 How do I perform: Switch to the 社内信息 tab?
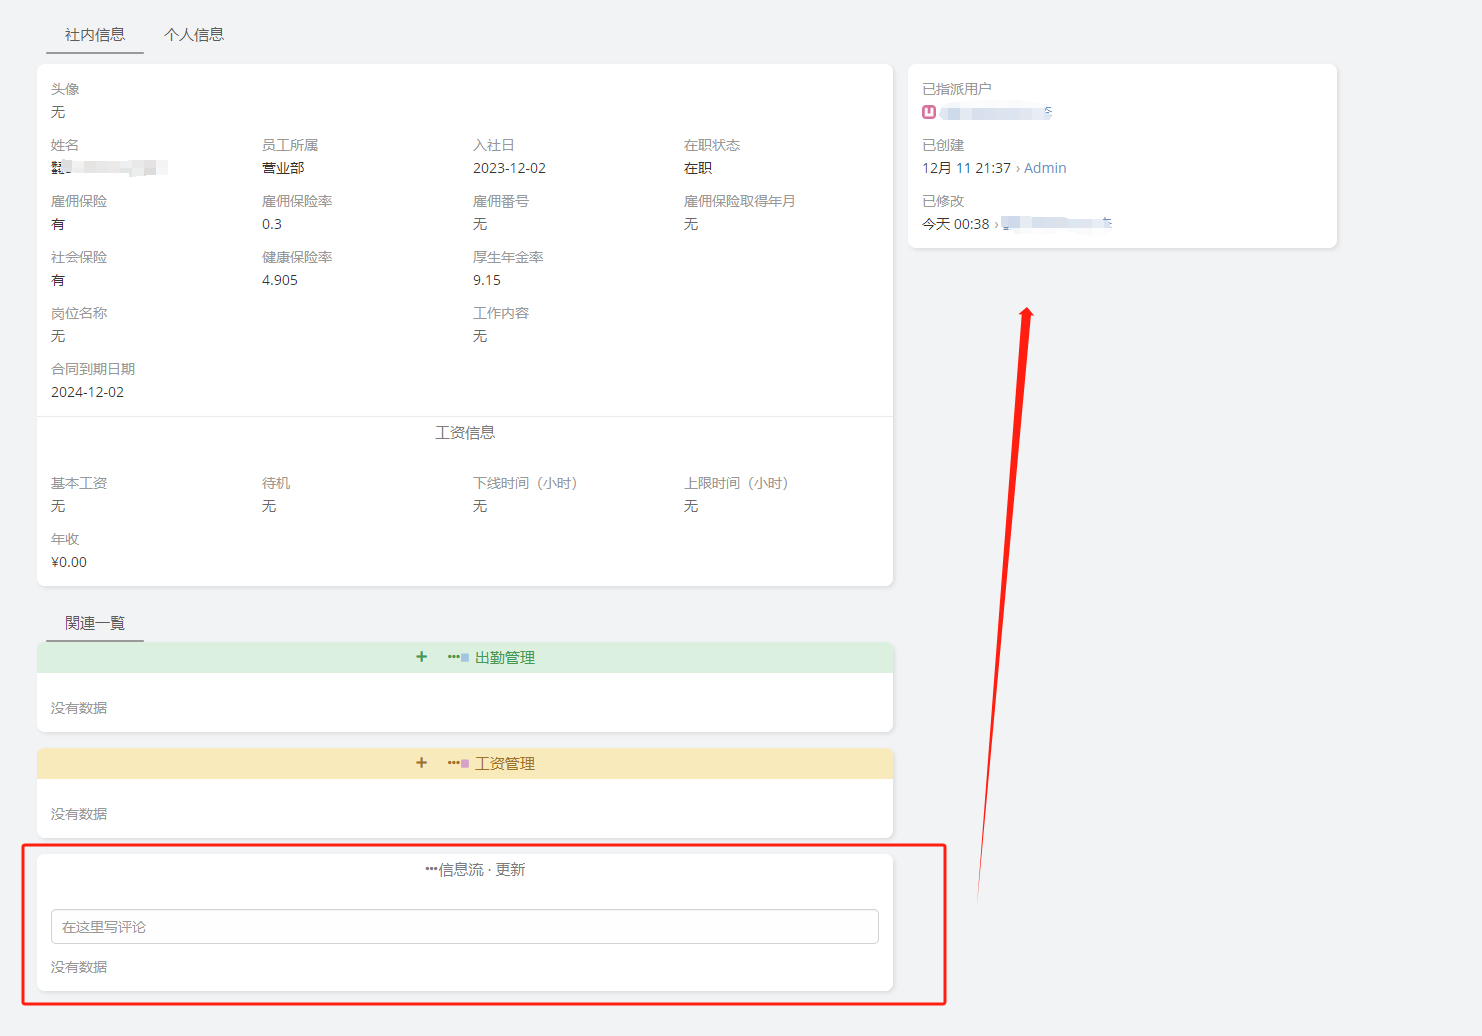coord(95,35)
